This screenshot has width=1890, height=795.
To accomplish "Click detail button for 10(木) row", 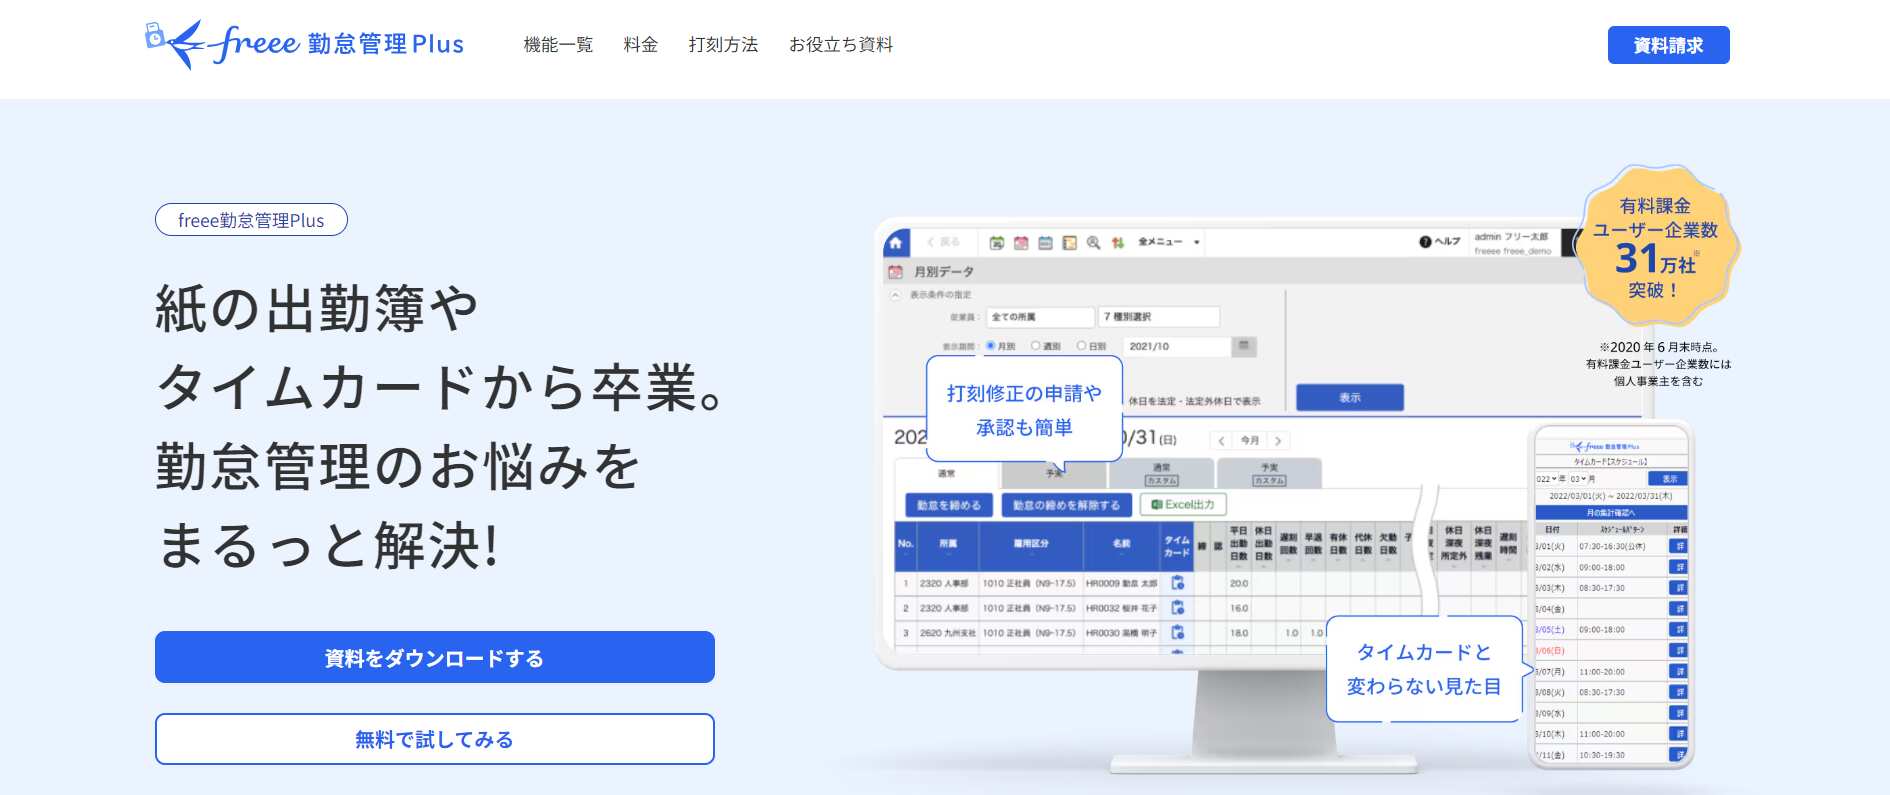I will click(1678, 734).
